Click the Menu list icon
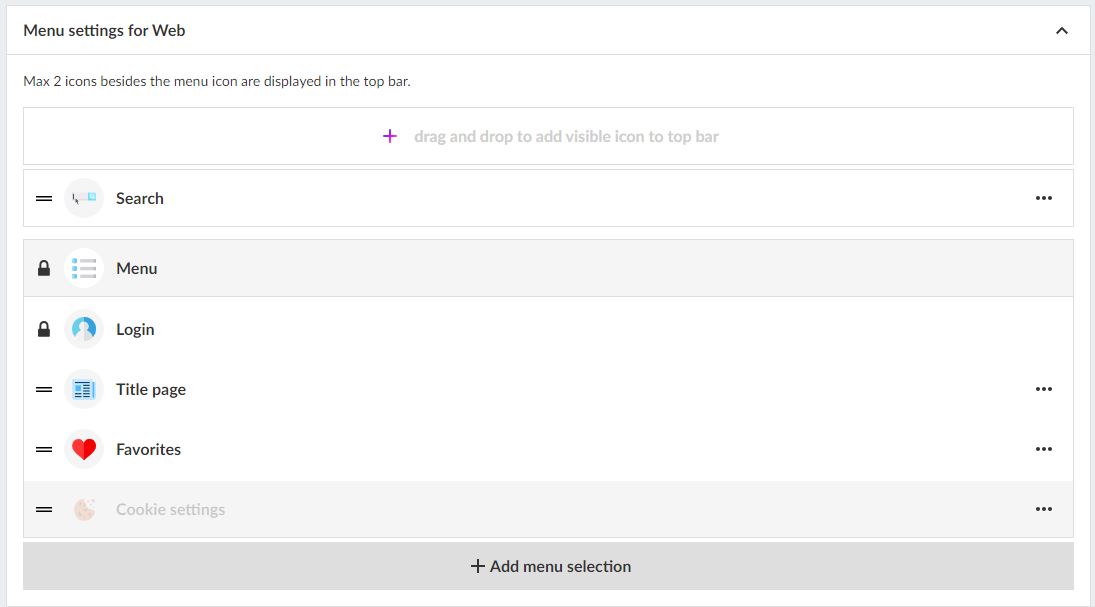 84,268
